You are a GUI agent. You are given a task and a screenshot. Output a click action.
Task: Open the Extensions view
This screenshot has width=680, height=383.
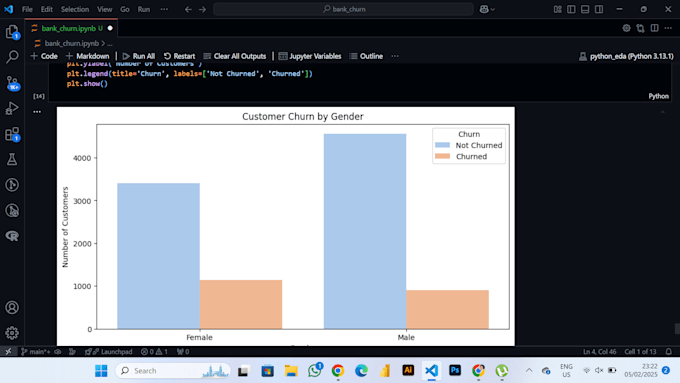[12, 134]
